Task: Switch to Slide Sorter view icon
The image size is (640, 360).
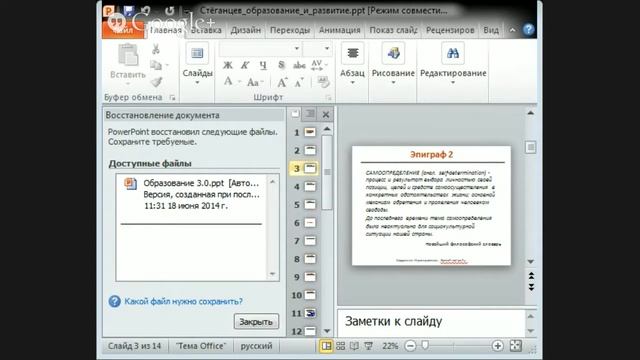Action: 340,346
